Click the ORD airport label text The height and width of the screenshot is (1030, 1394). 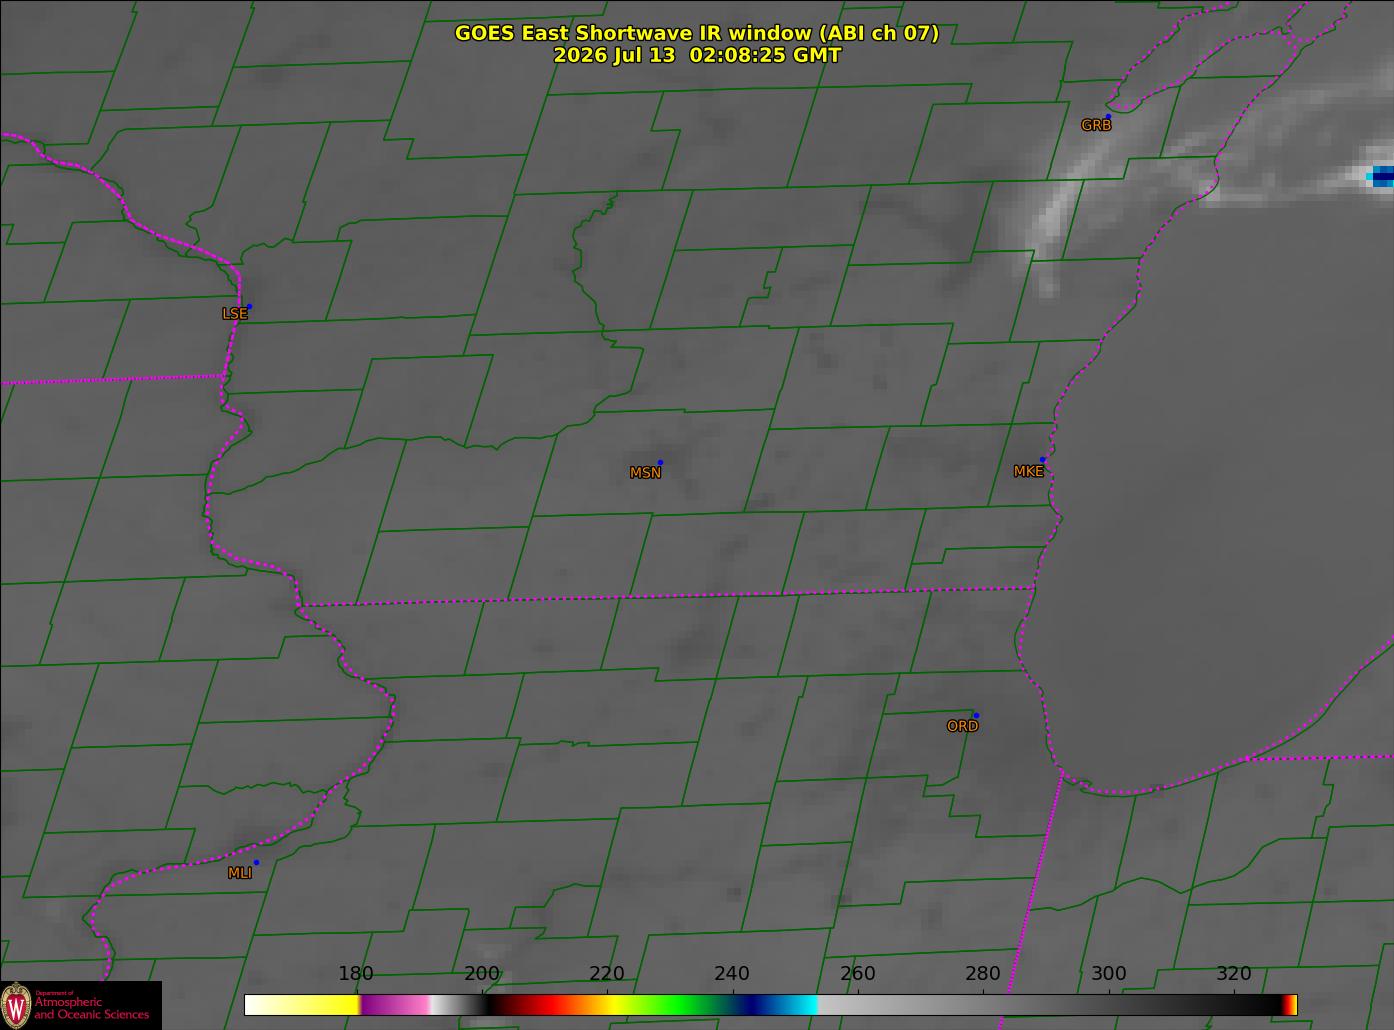coord(962,726)
